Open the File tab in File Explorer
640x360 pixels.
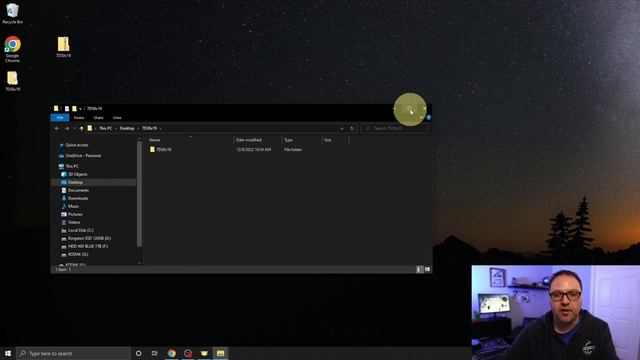pyautogui.click(x=60, y=118)
